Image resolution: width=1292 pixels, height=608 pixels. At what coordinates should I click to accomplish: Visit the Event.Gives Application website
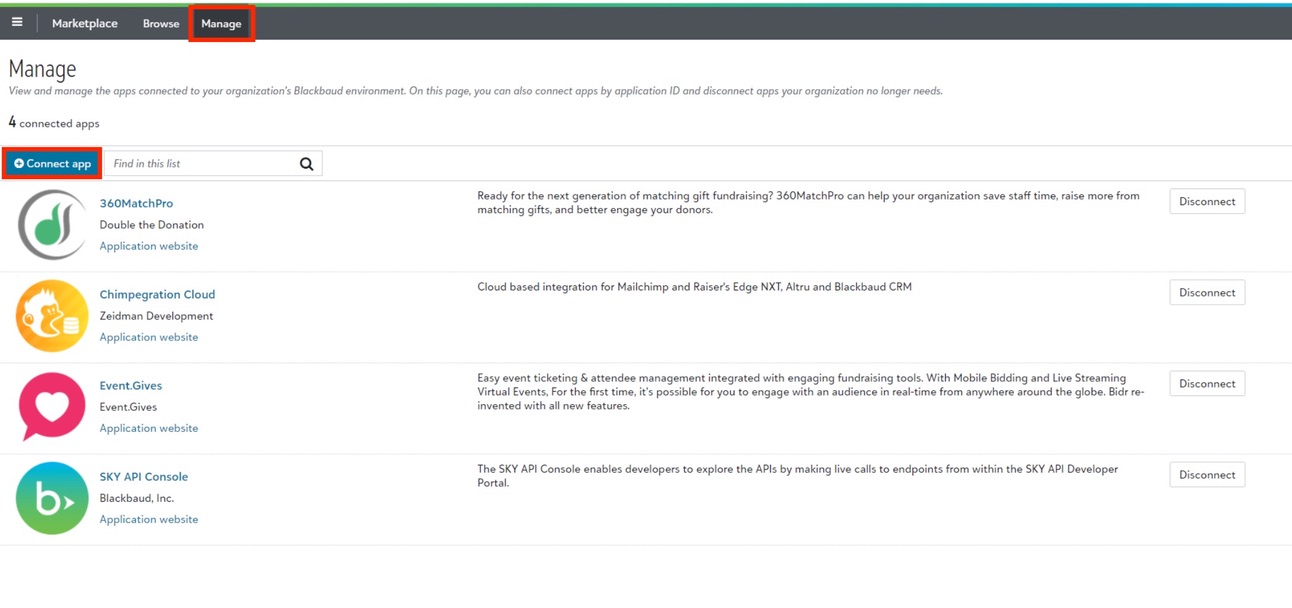pyautogui.click(x=149, y=428)
